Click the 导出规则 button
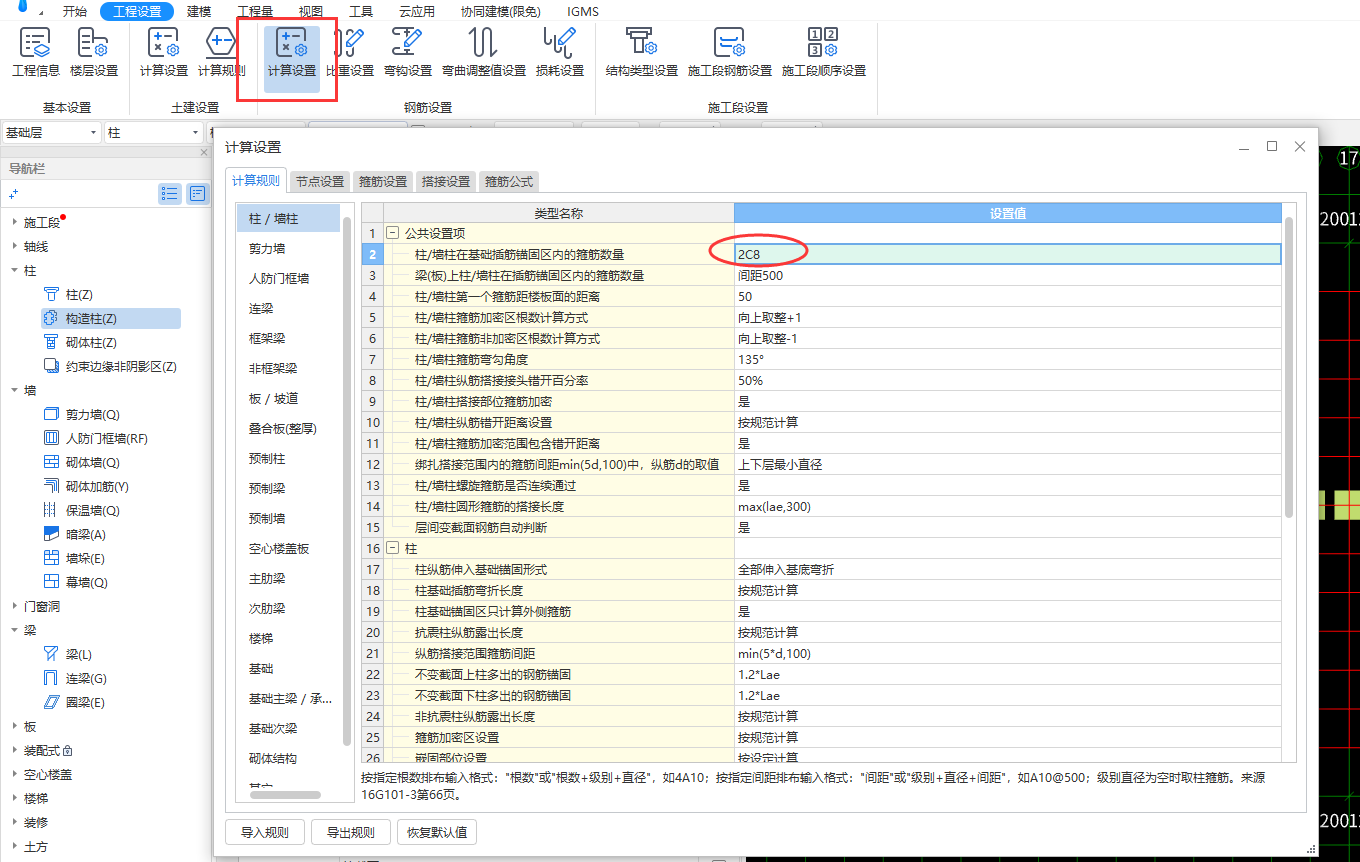 pos(351,832)
